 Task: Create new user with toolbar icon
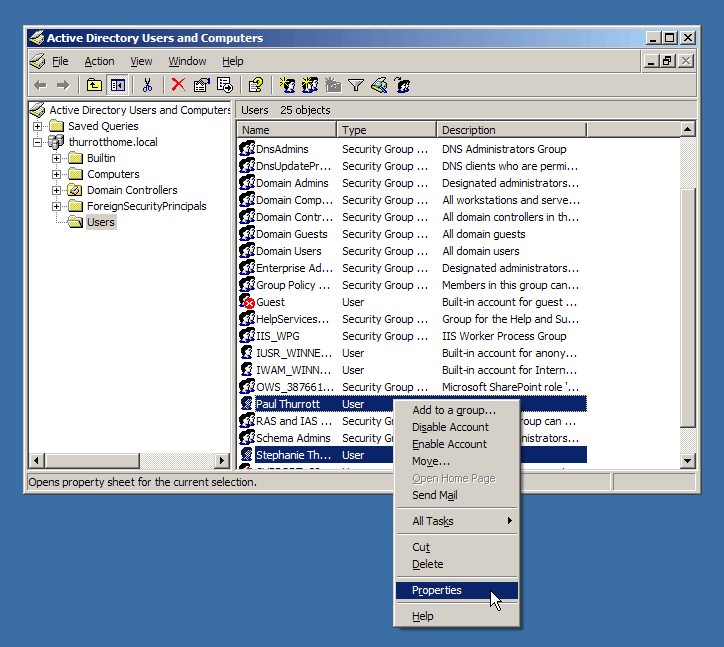click(x=287, y=85)
